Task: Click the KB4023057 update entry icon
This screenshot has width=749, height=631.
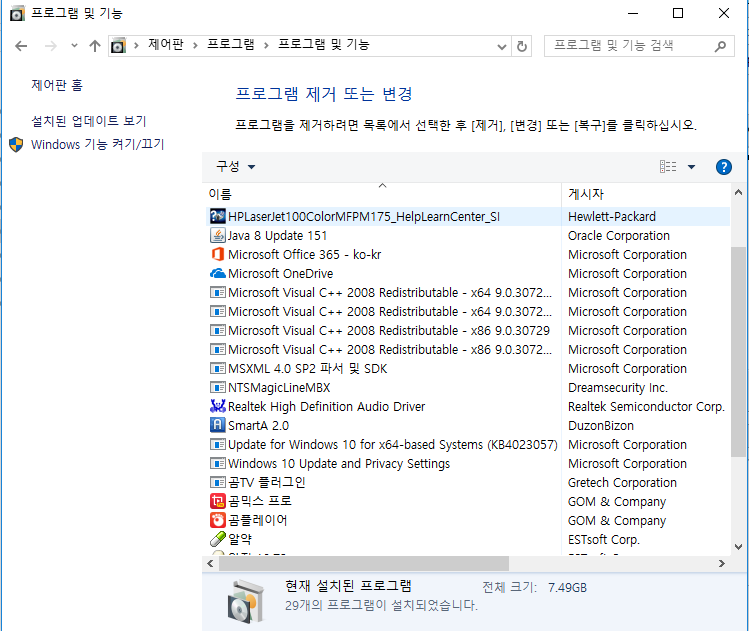Action: pos(218,444)
